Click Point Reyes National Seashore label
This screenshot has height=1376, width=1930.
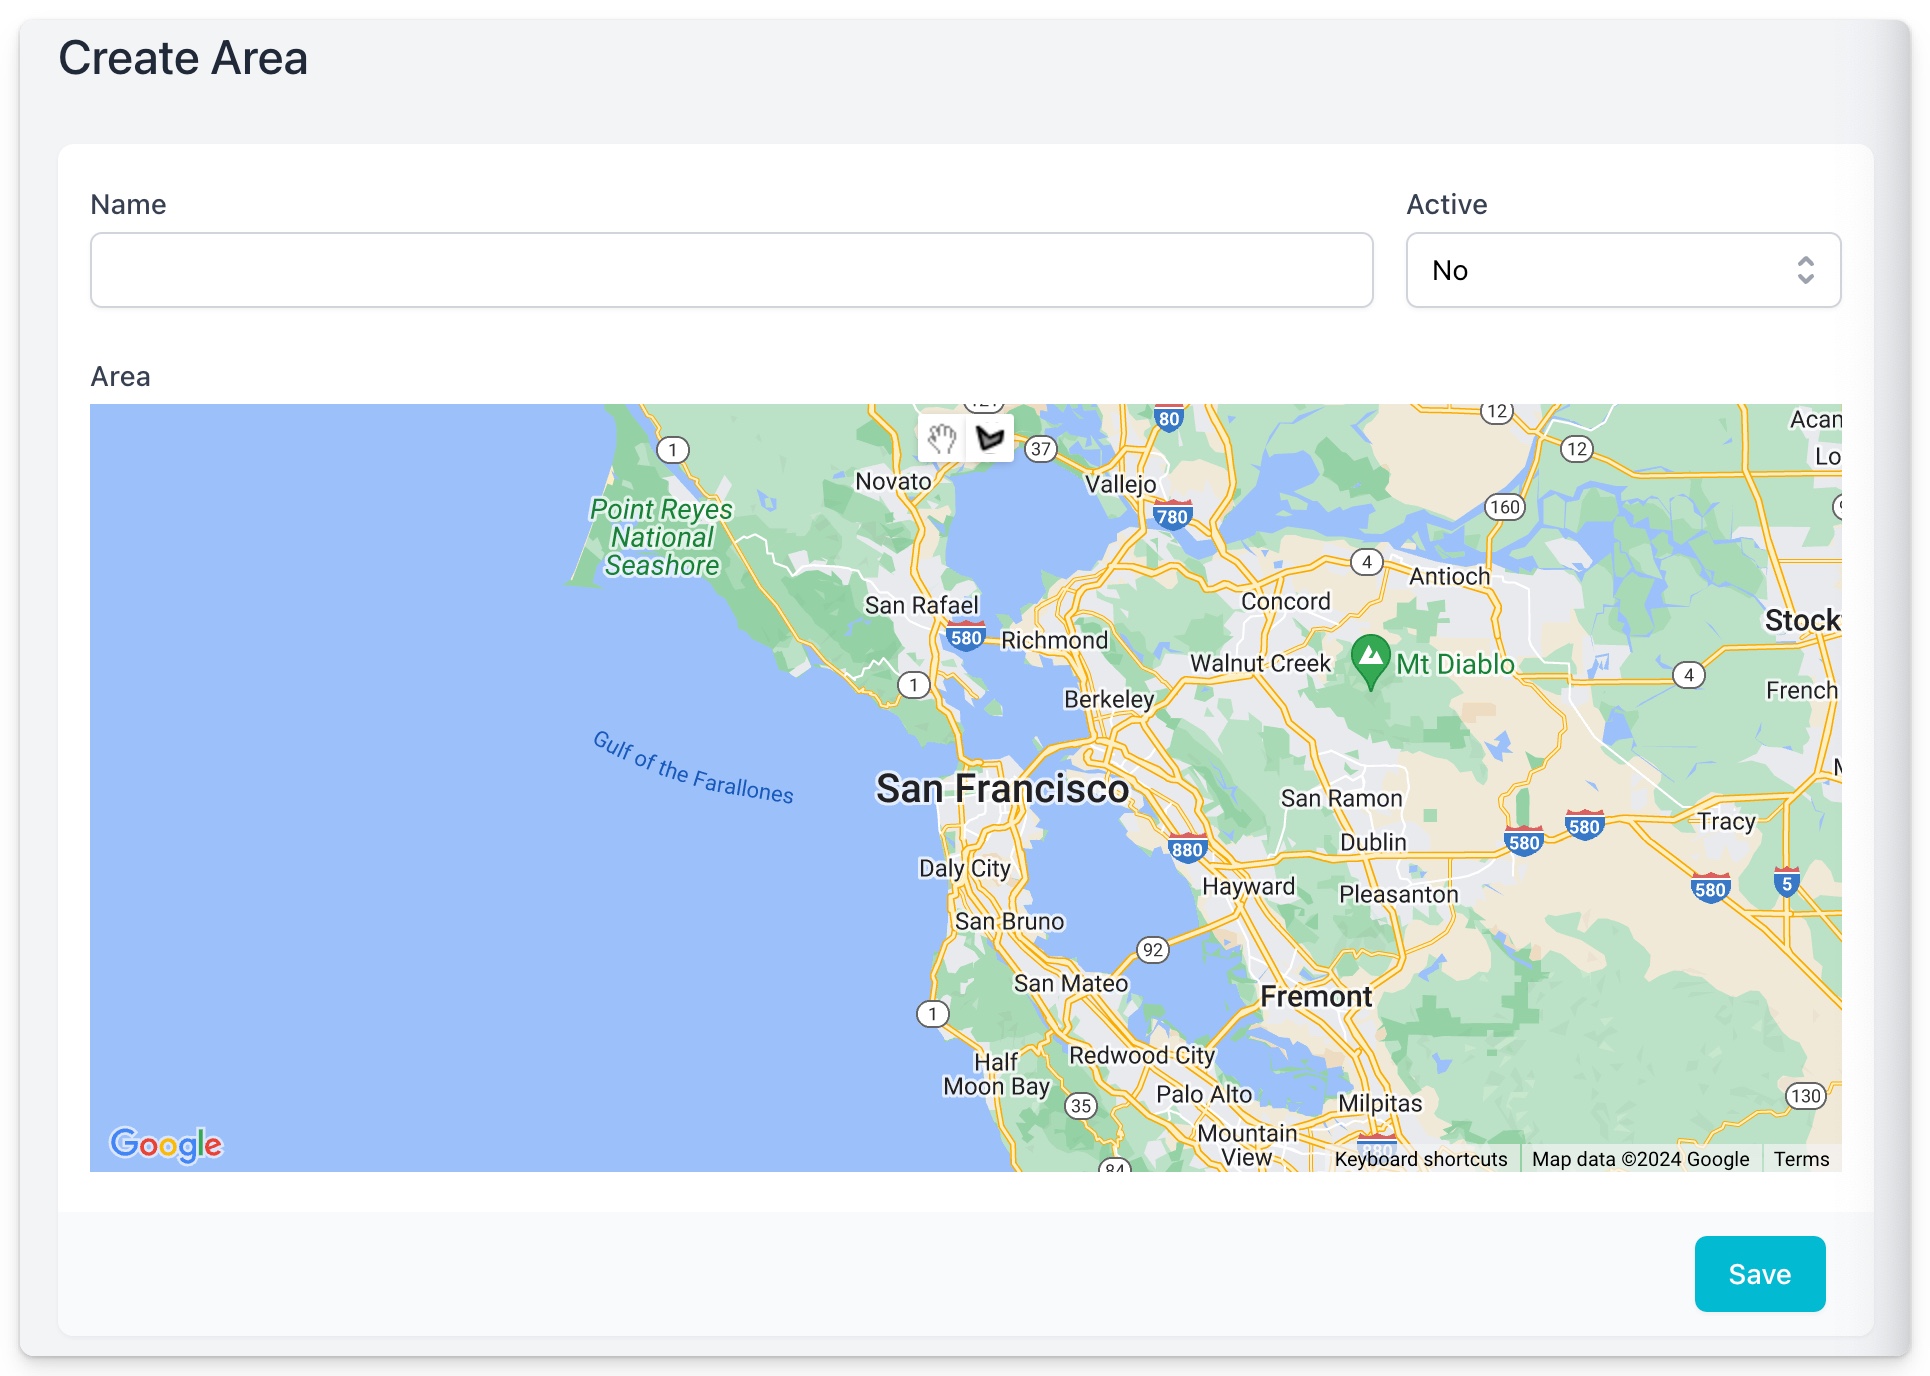pos(661,537)
